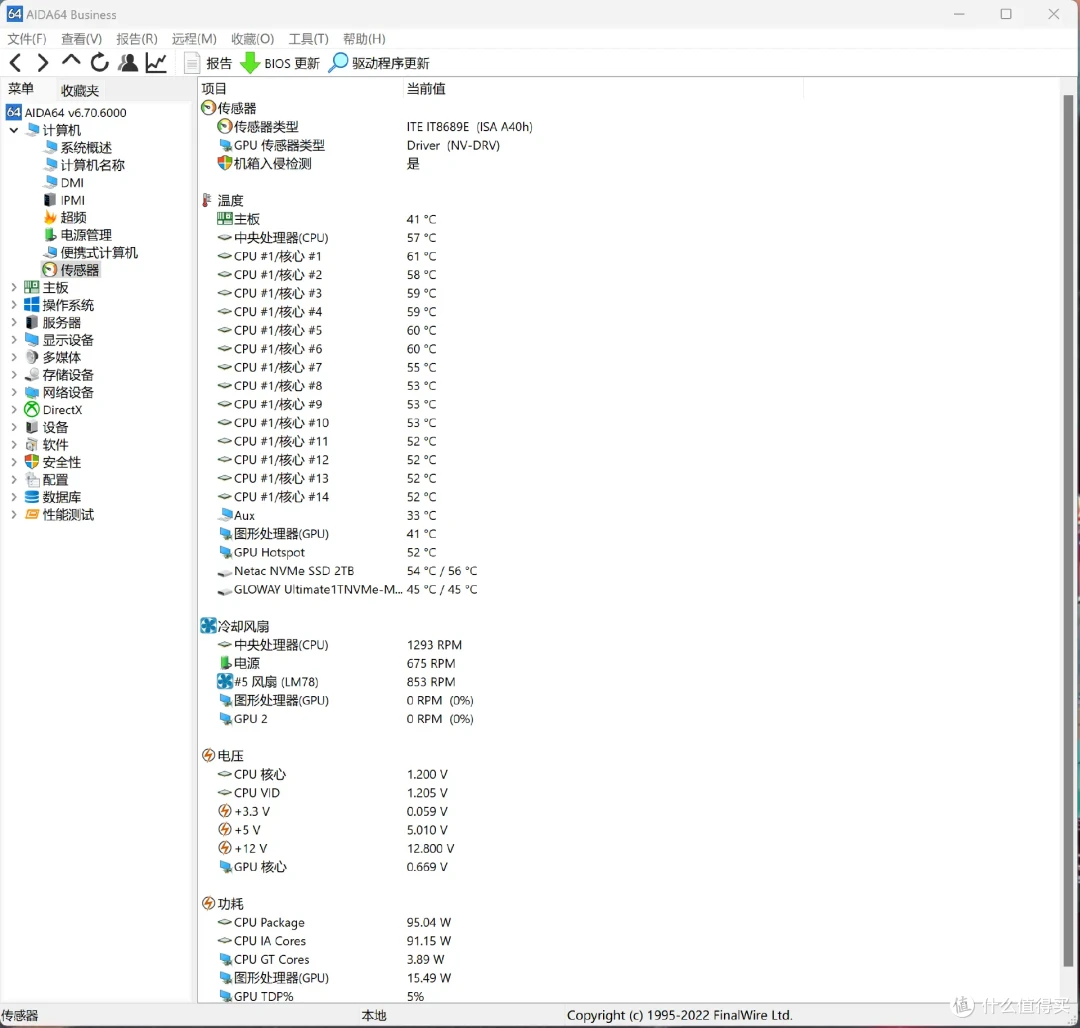Select the GPU 传感器类型 row
This screenshot has width=1080, height=1028.
coord(358,145)
